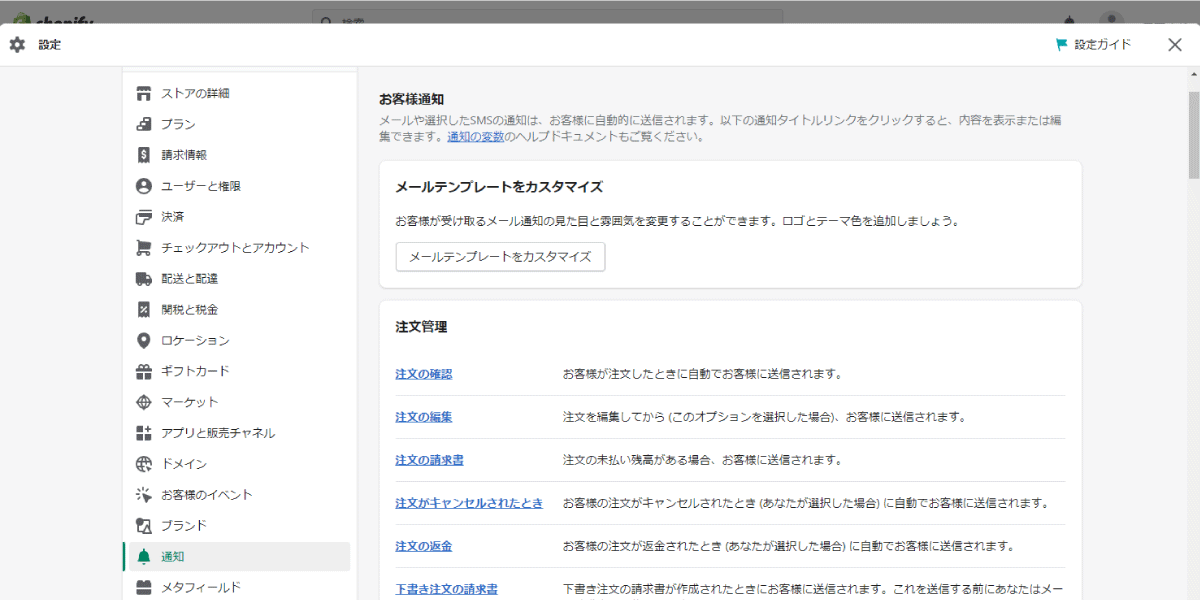Click the billing dollar icon beside 請求情報
1200x600 pixels.
(144, 155)
